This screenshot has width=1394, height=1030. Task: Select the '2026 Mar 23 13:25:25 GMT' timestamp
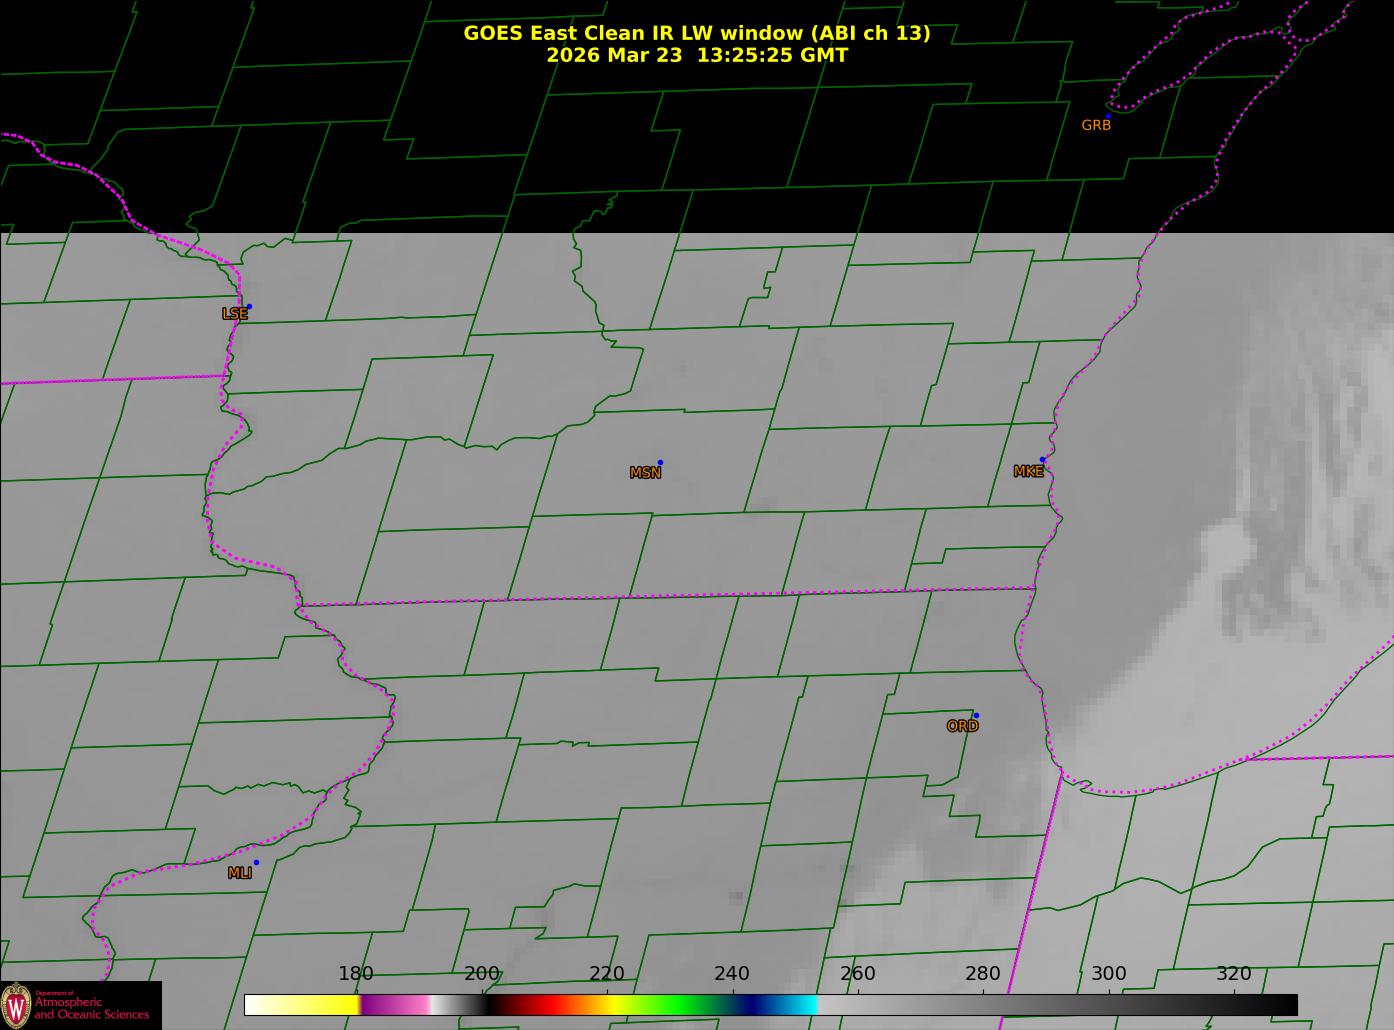[x=697, y=55]
